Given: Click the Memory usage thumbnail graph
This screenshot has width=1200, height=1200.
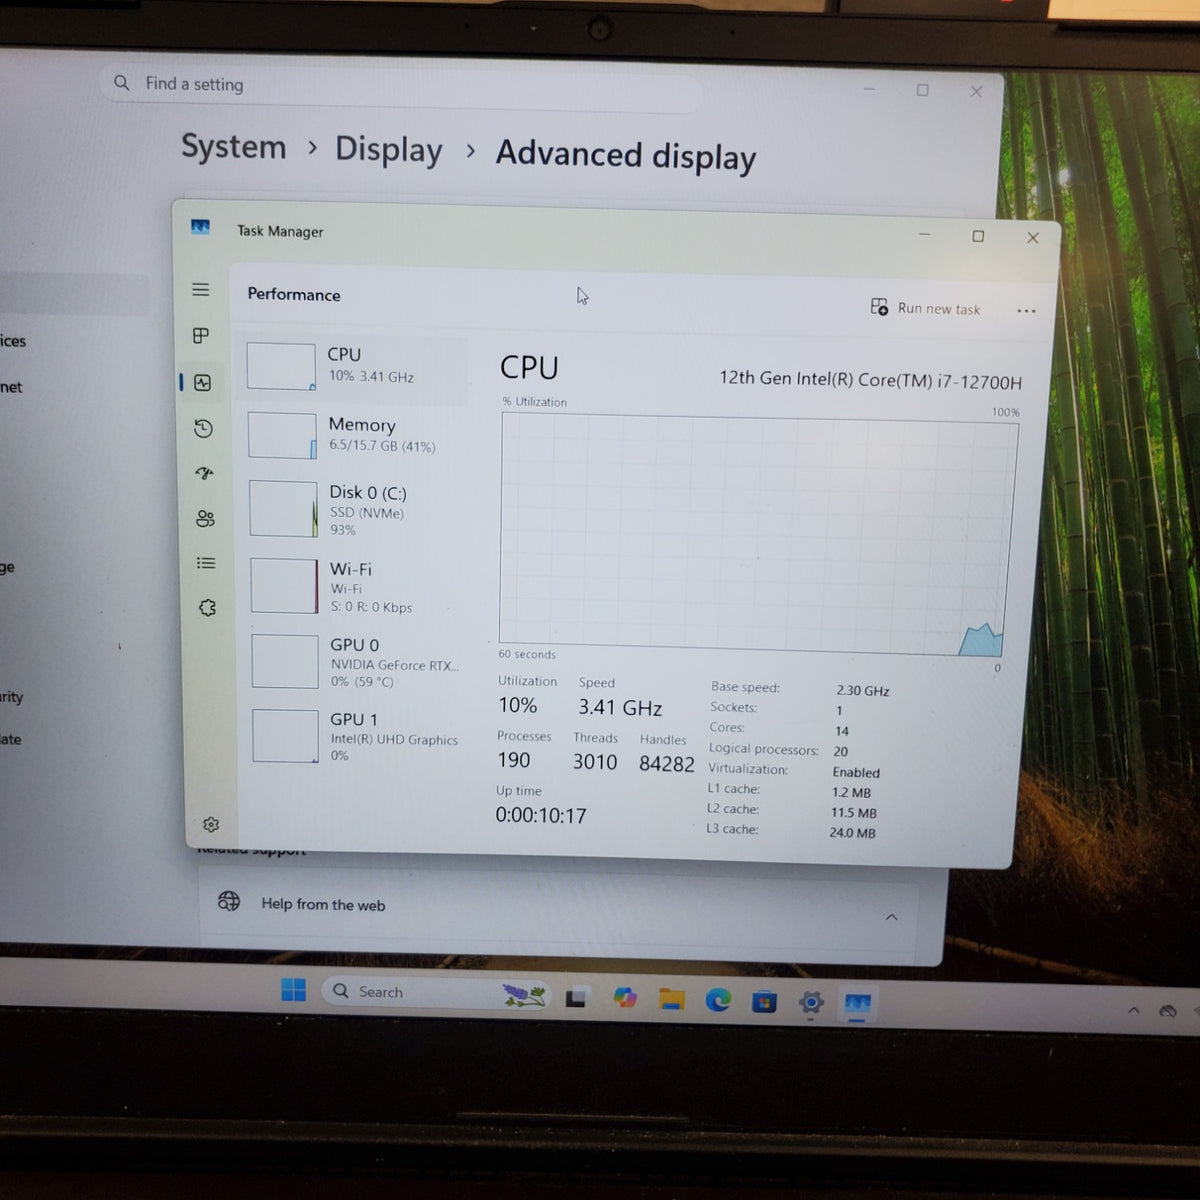Looking at the screenshot, I should pyautogui.click(x=282, y=436).
